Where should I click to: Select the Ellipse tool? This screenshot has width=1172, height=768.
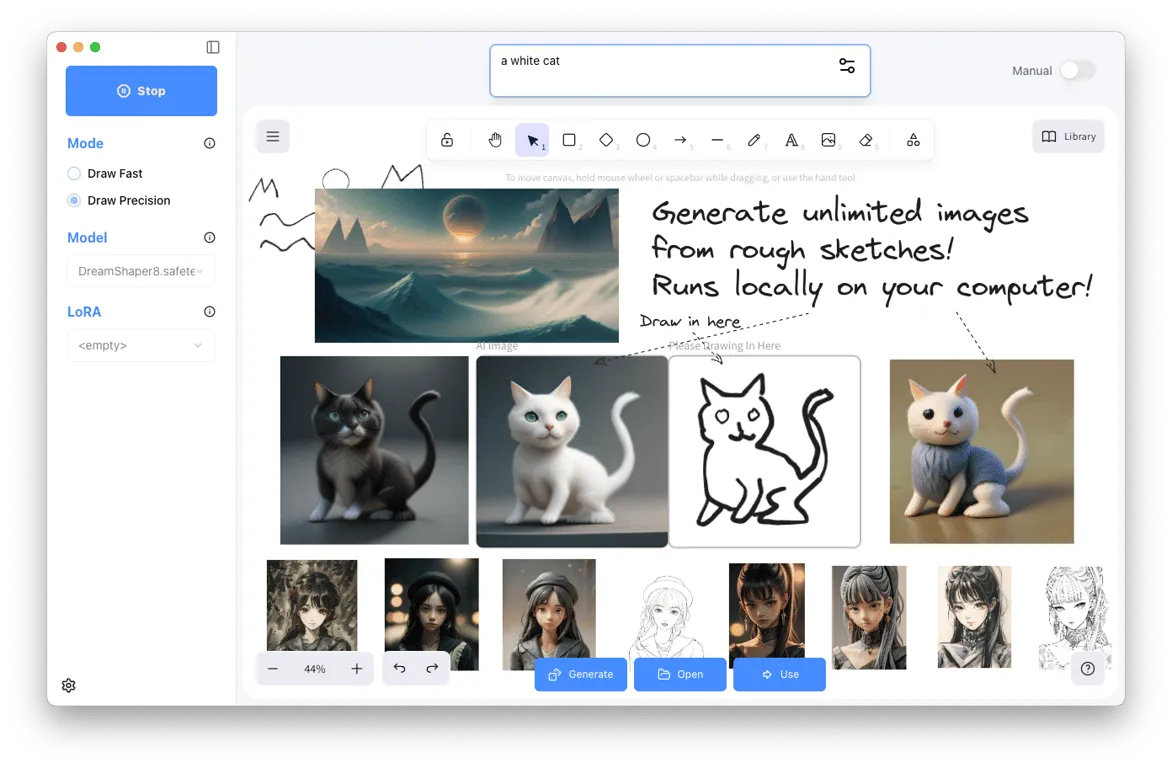[643, 139]
